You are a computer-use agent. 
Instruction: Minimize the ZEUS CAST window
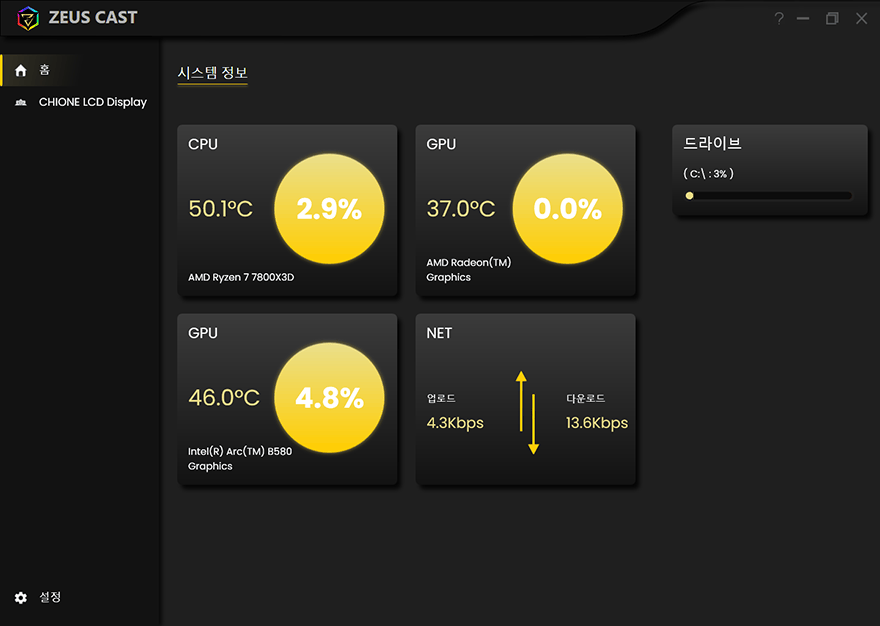coord(803,19)
